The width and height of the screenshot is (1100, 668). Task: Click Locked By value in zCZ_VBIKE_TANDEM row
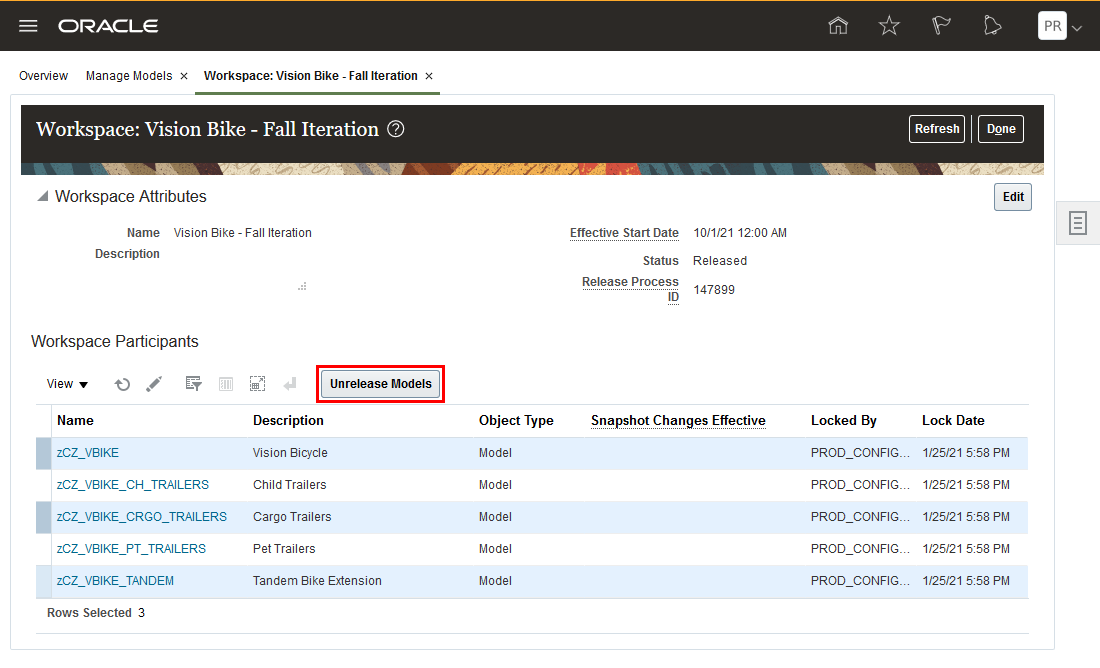point(860,581)
